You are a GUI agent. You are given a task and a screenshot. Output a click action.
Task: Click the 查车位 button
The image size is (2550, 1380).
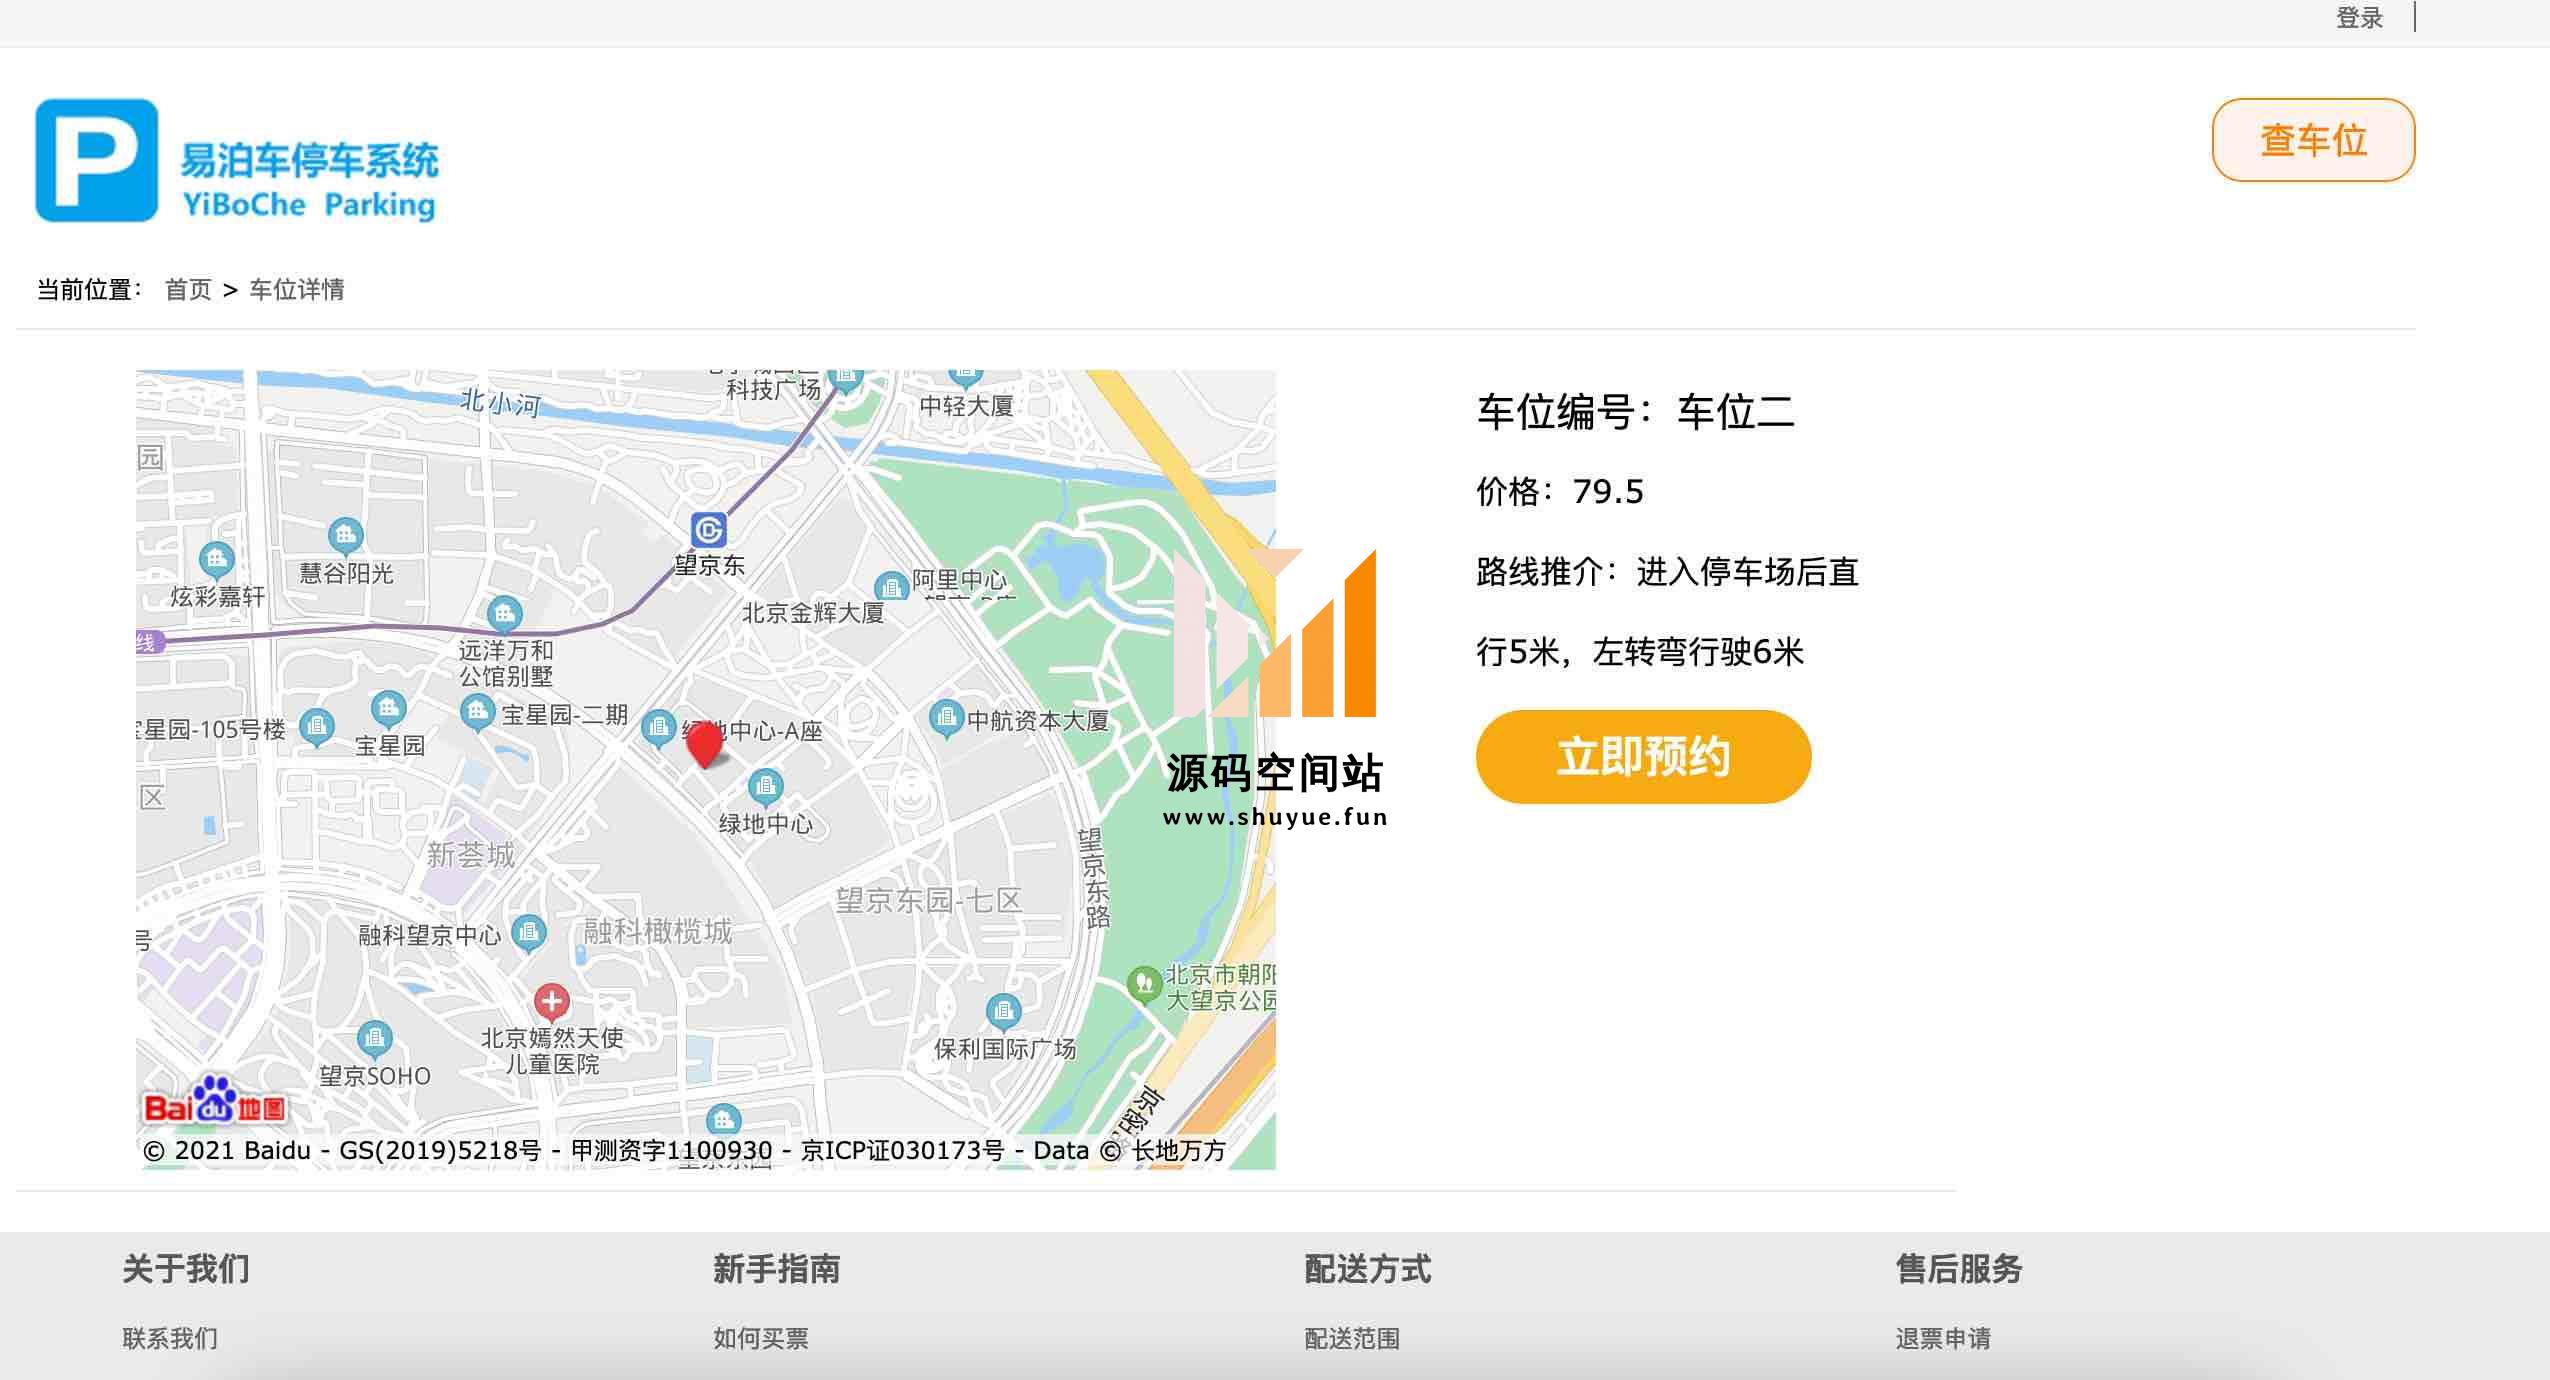[2313, 140]
